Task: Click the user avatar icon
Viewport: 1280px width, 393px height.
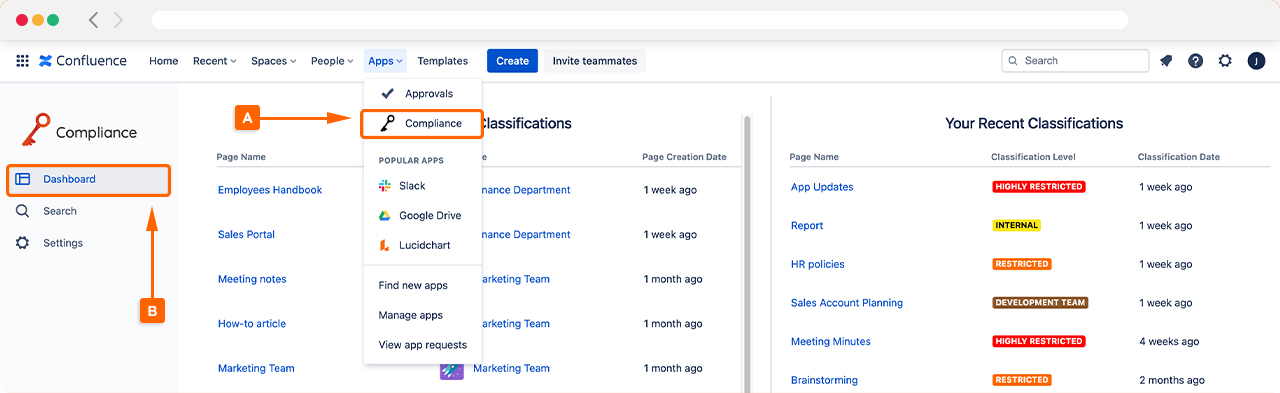Action: [x=1256, y=61]
